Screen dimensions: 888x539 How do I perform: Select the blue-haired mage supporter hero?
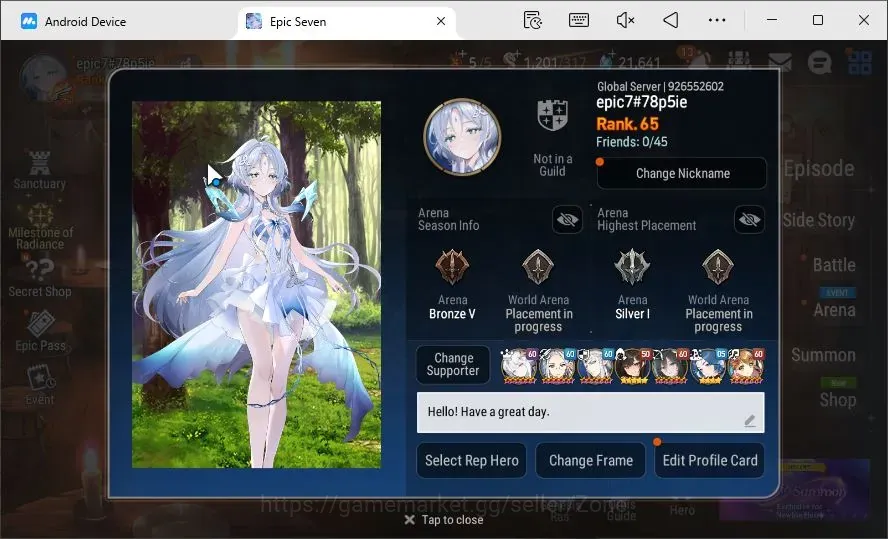[x=708, y=366]
